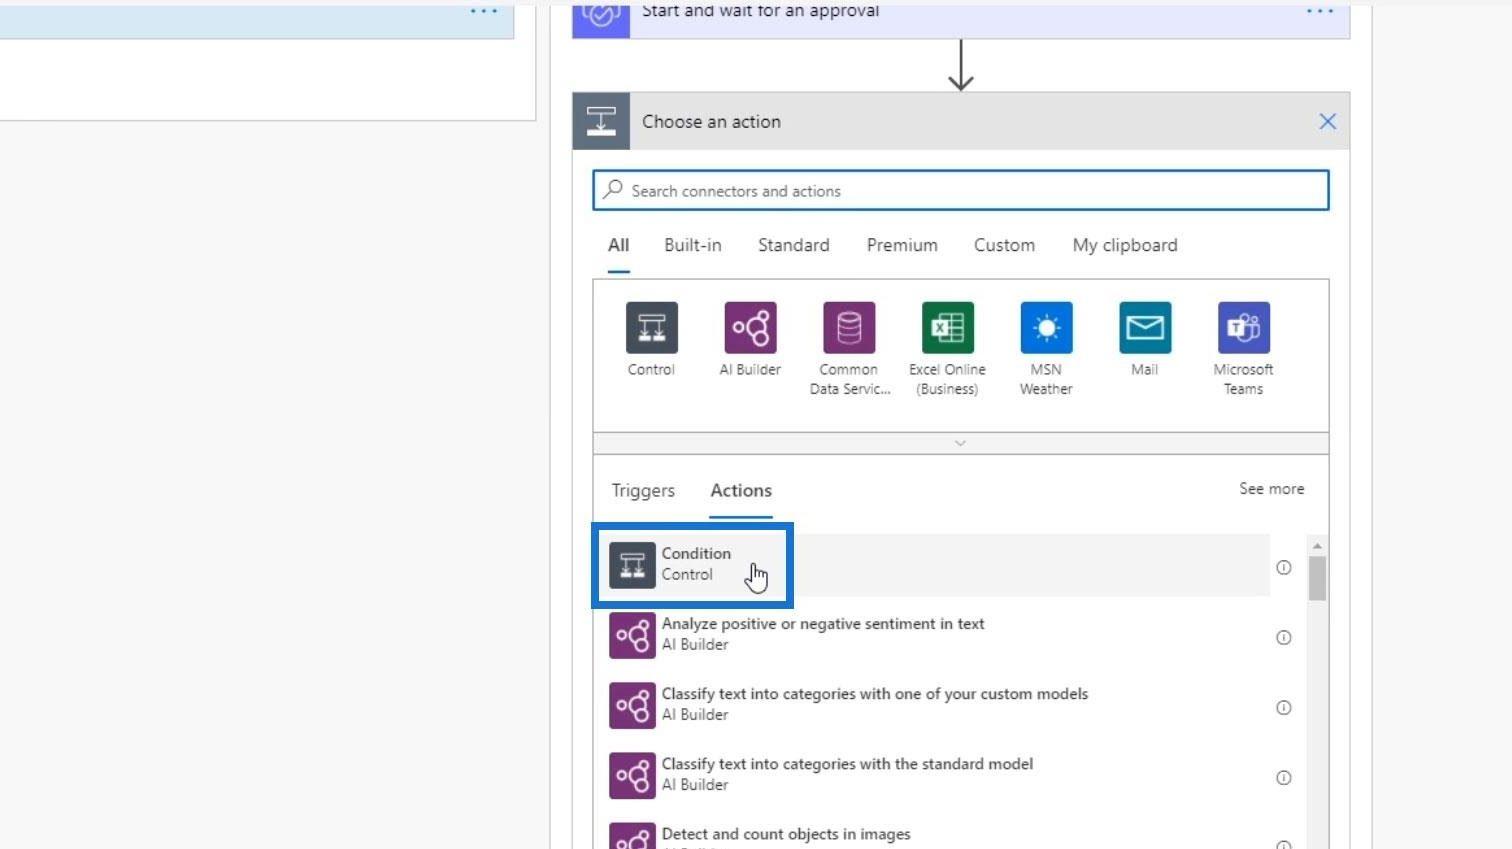
Task: Open the AI Builder connector icon
Action: click(750, 328)
